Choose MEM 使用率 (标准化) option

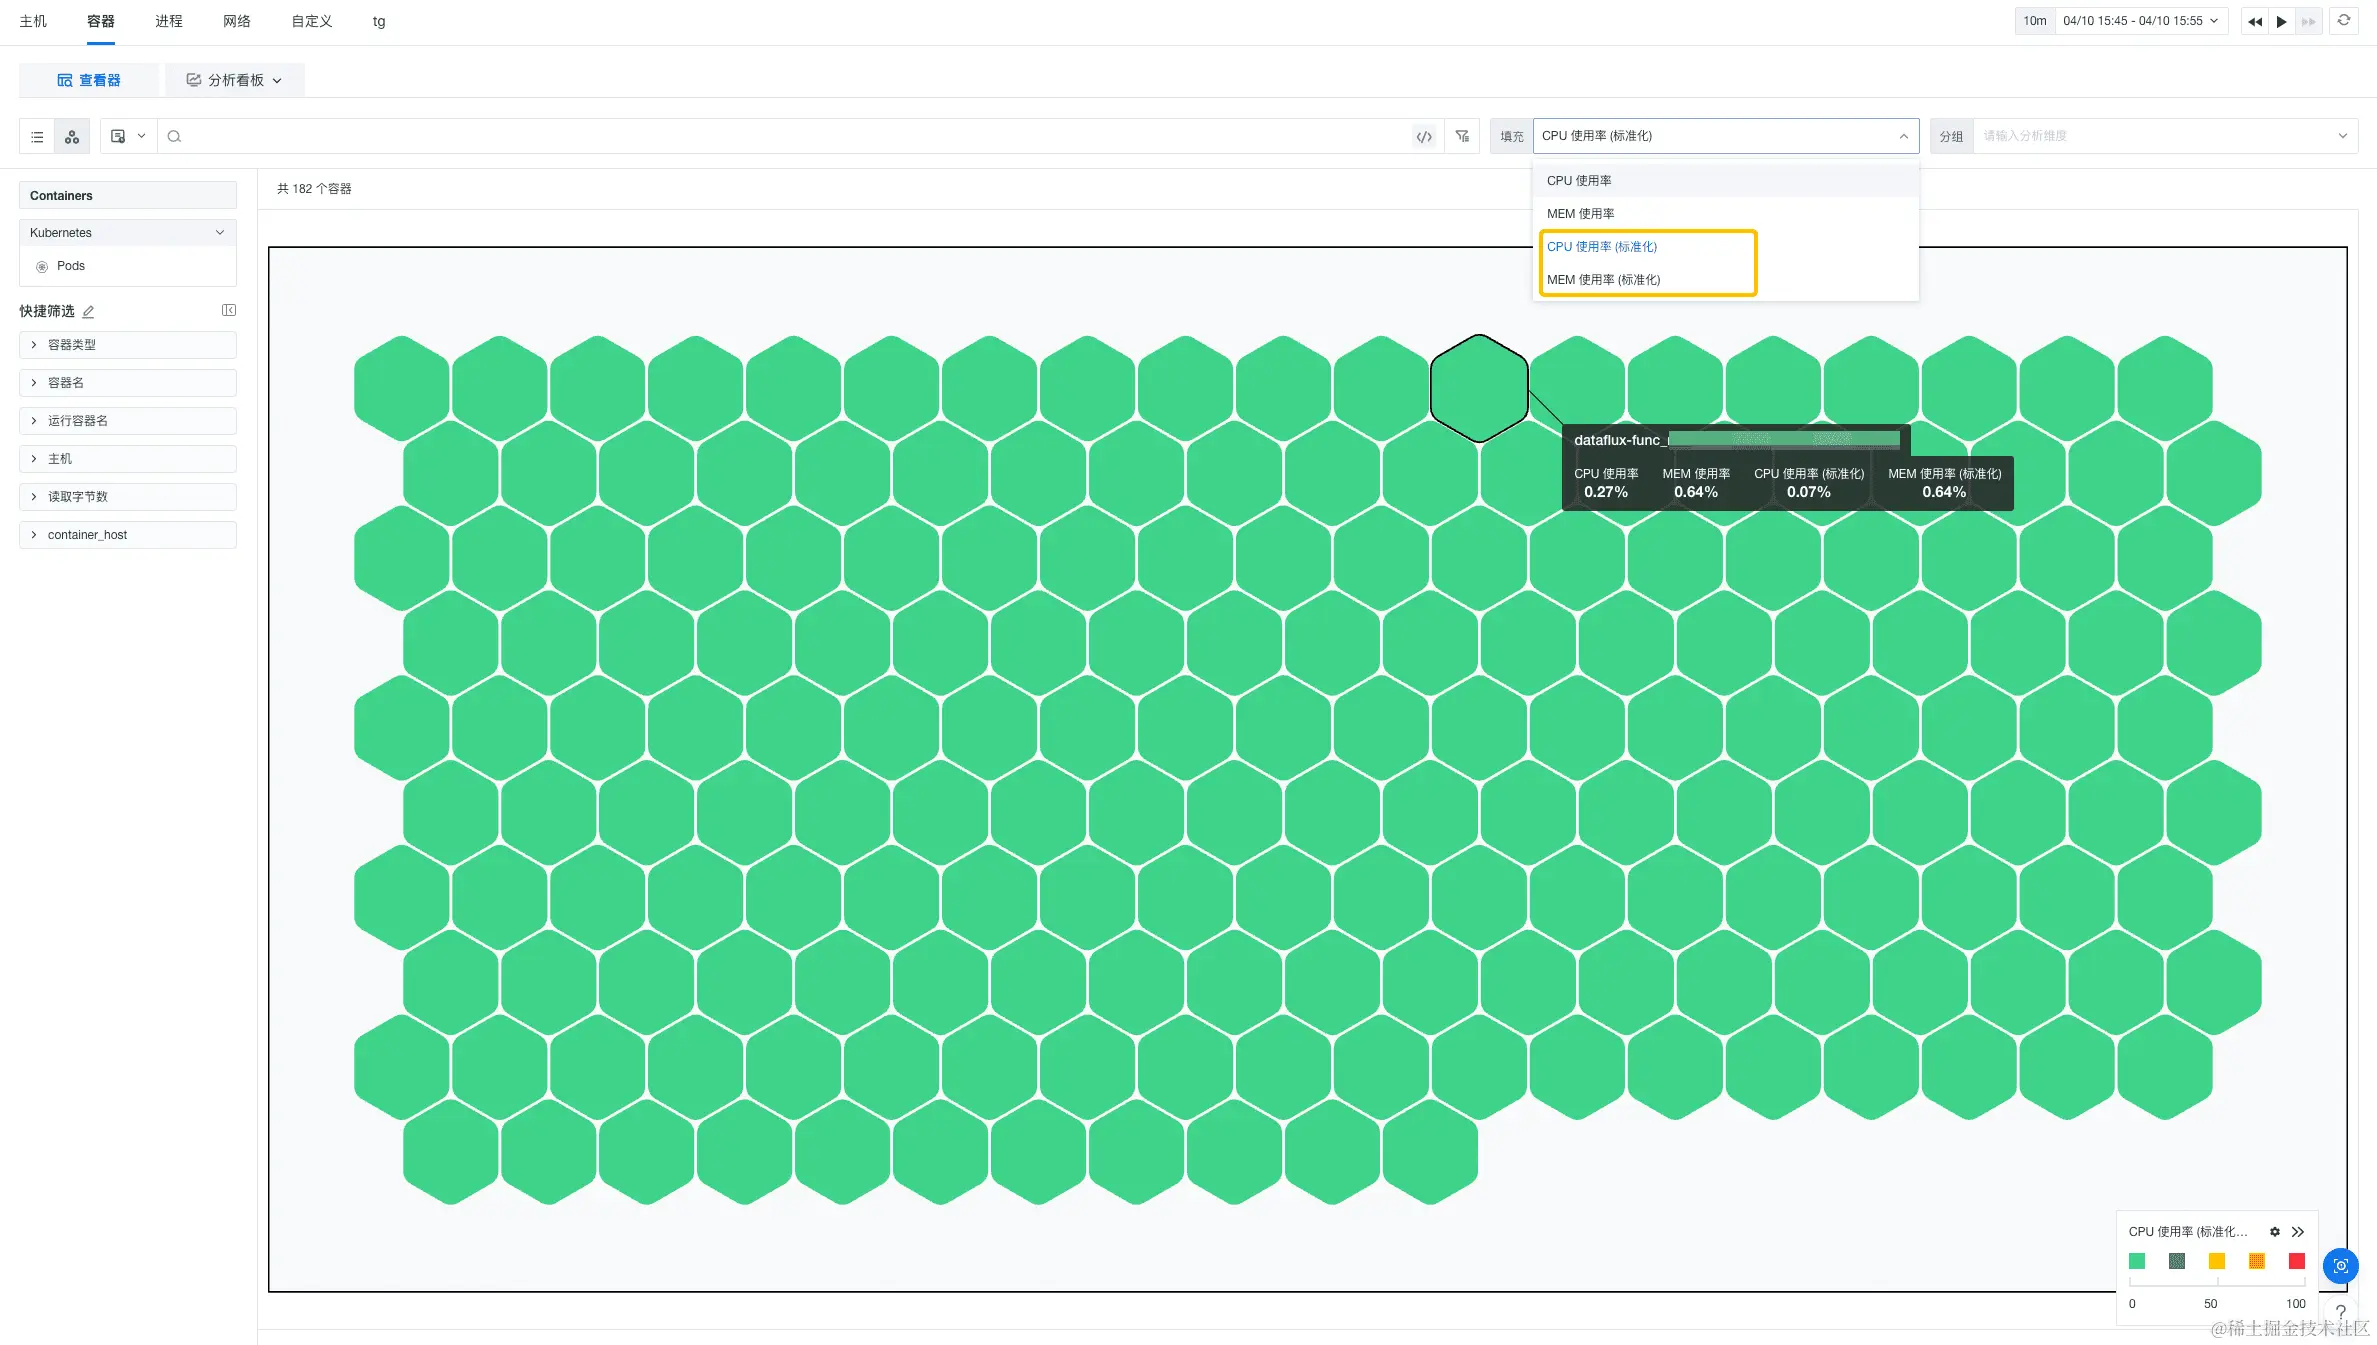click(1603, 280)
